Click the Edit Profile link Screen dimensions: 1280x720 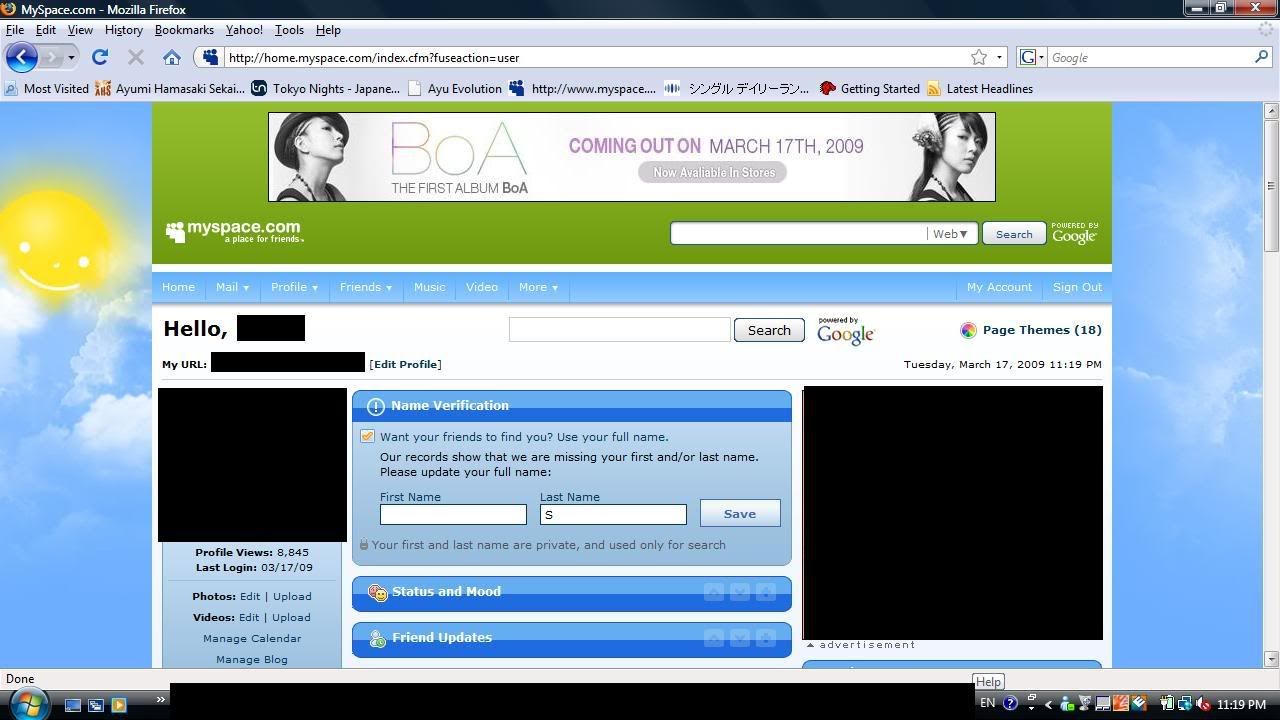[405, 364]
